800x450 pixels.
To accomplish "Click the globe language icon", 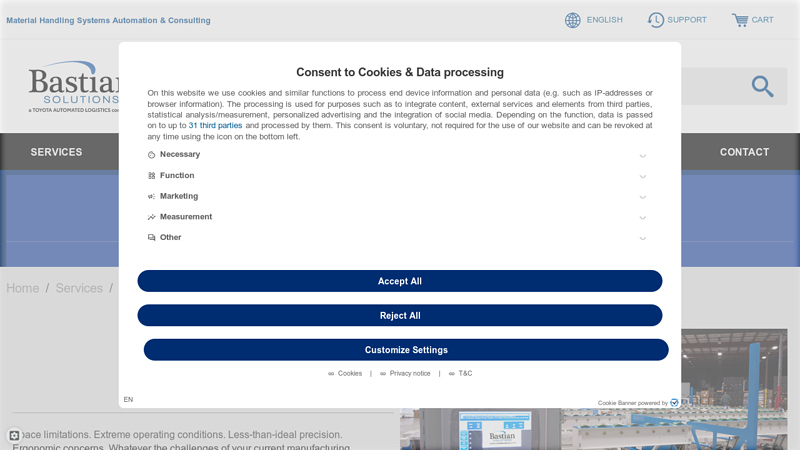I will coord(572,20).
